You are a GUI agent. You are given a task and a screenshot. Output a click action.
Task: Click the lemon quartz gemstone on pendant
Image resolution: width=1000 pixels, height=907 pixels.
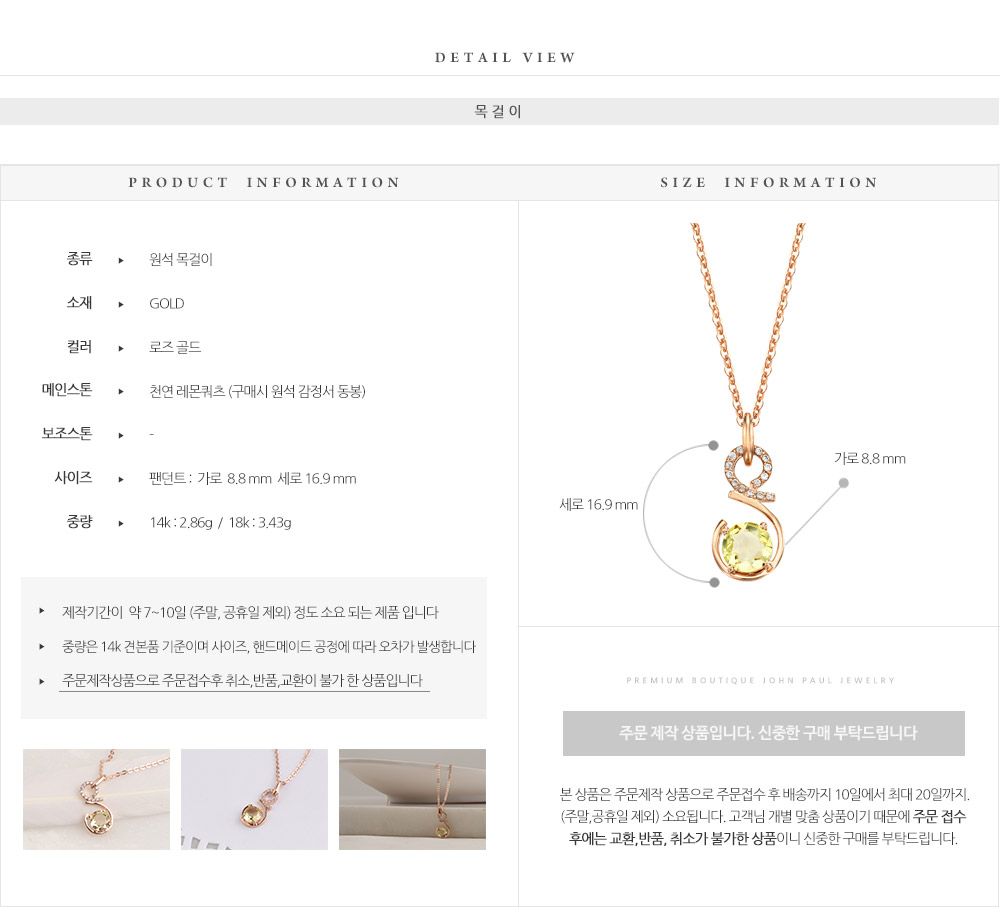pyautogui.click(x=747, y=548)
